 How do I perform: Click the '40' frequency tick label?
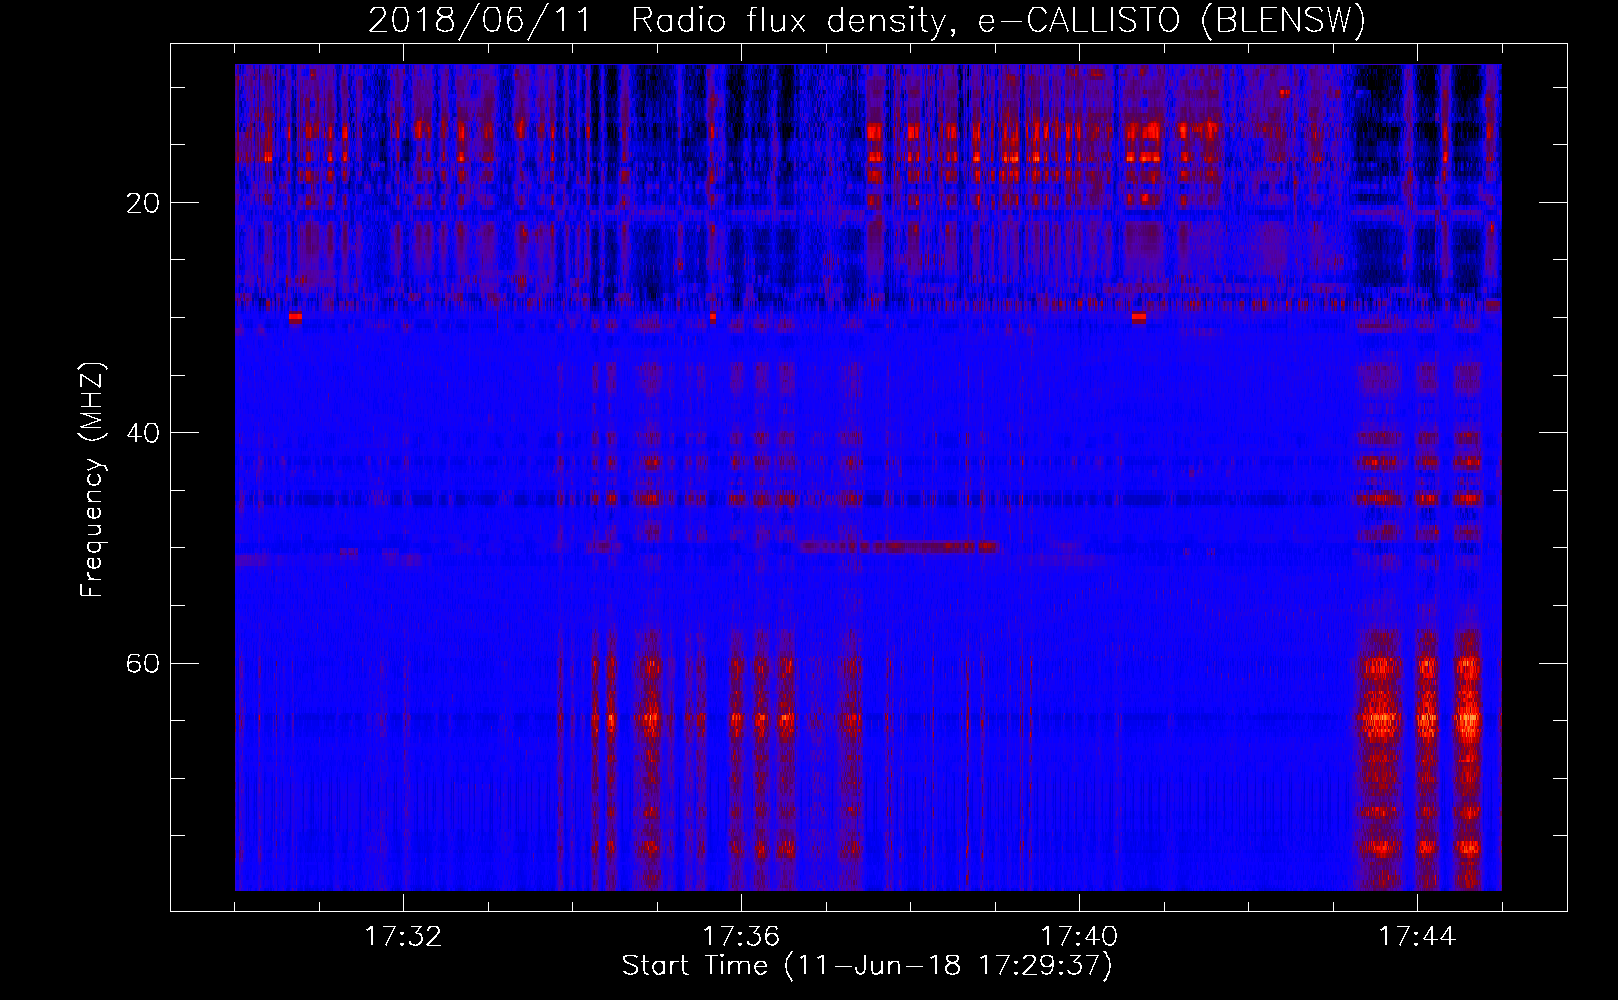tap(143, 433)
